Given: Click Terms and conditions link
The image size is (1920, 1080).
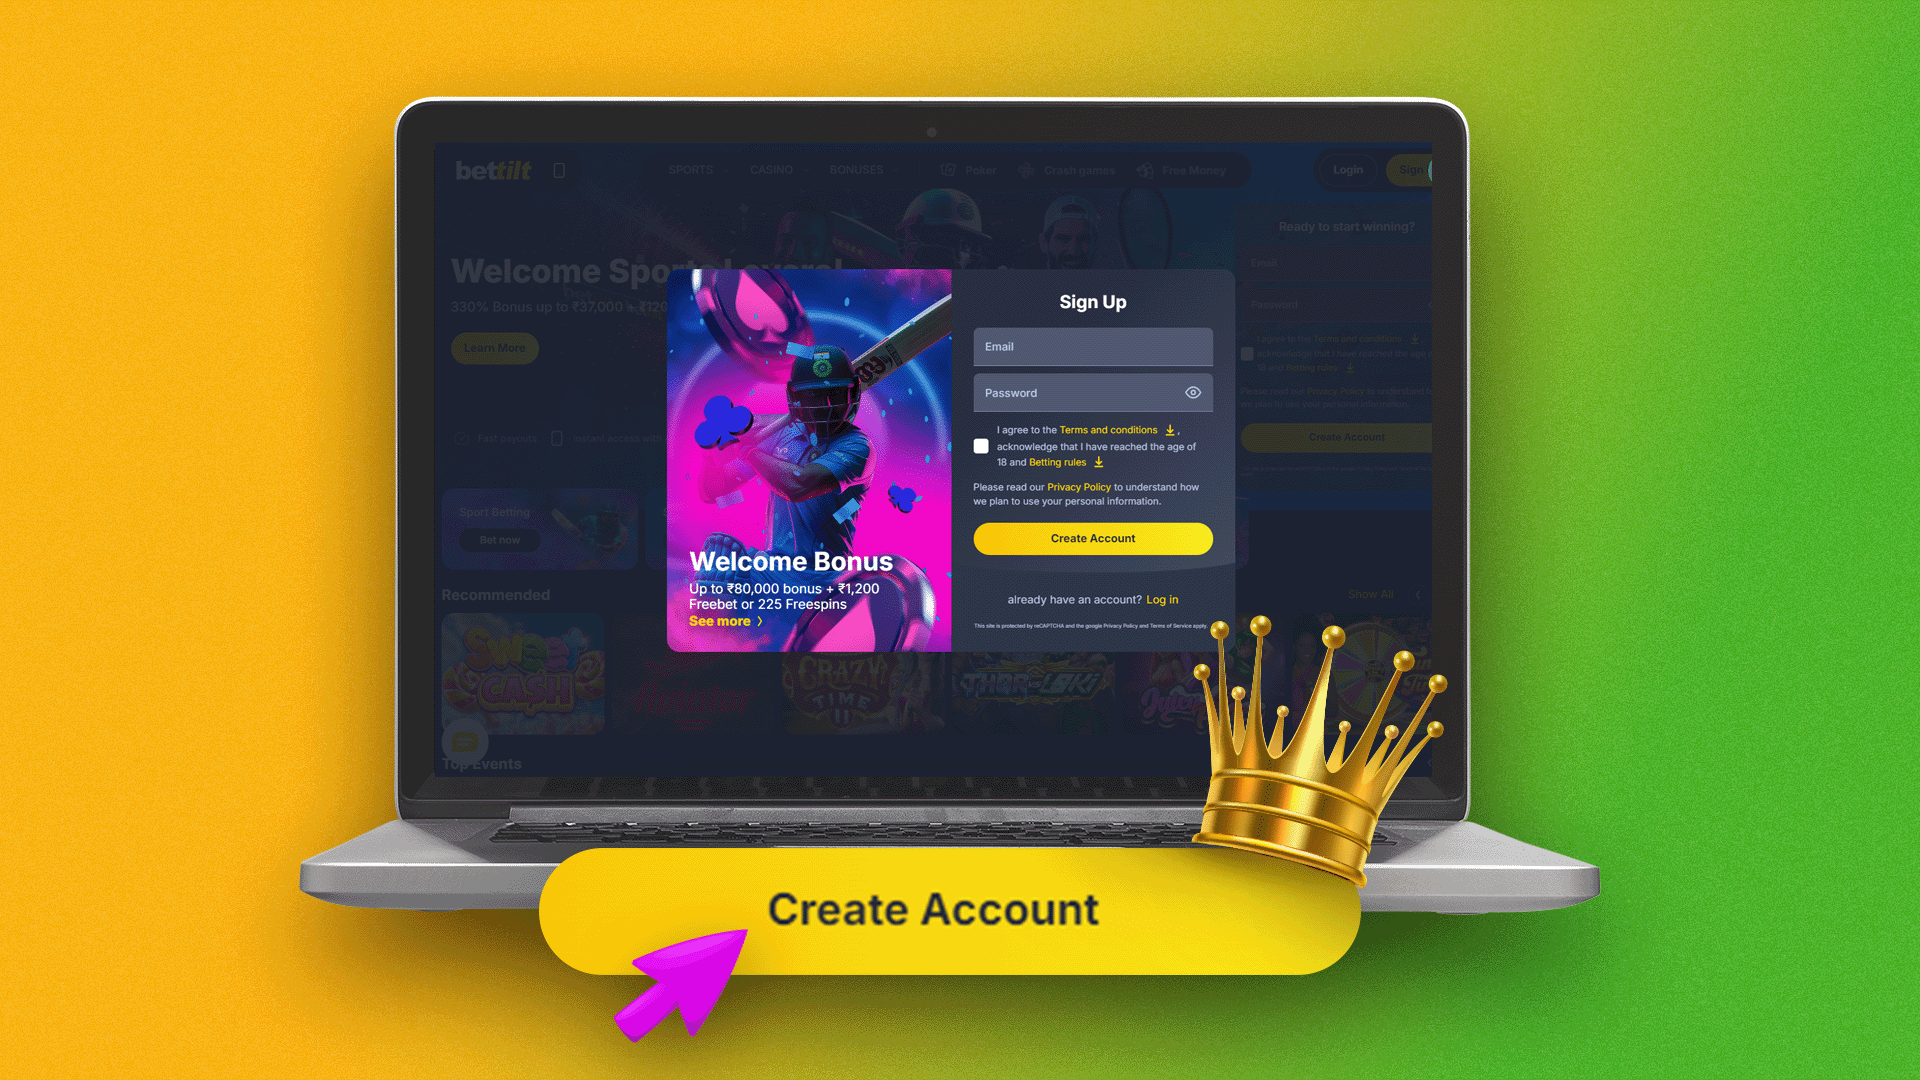Looking at the screenshot, I should pos(1108,429).
